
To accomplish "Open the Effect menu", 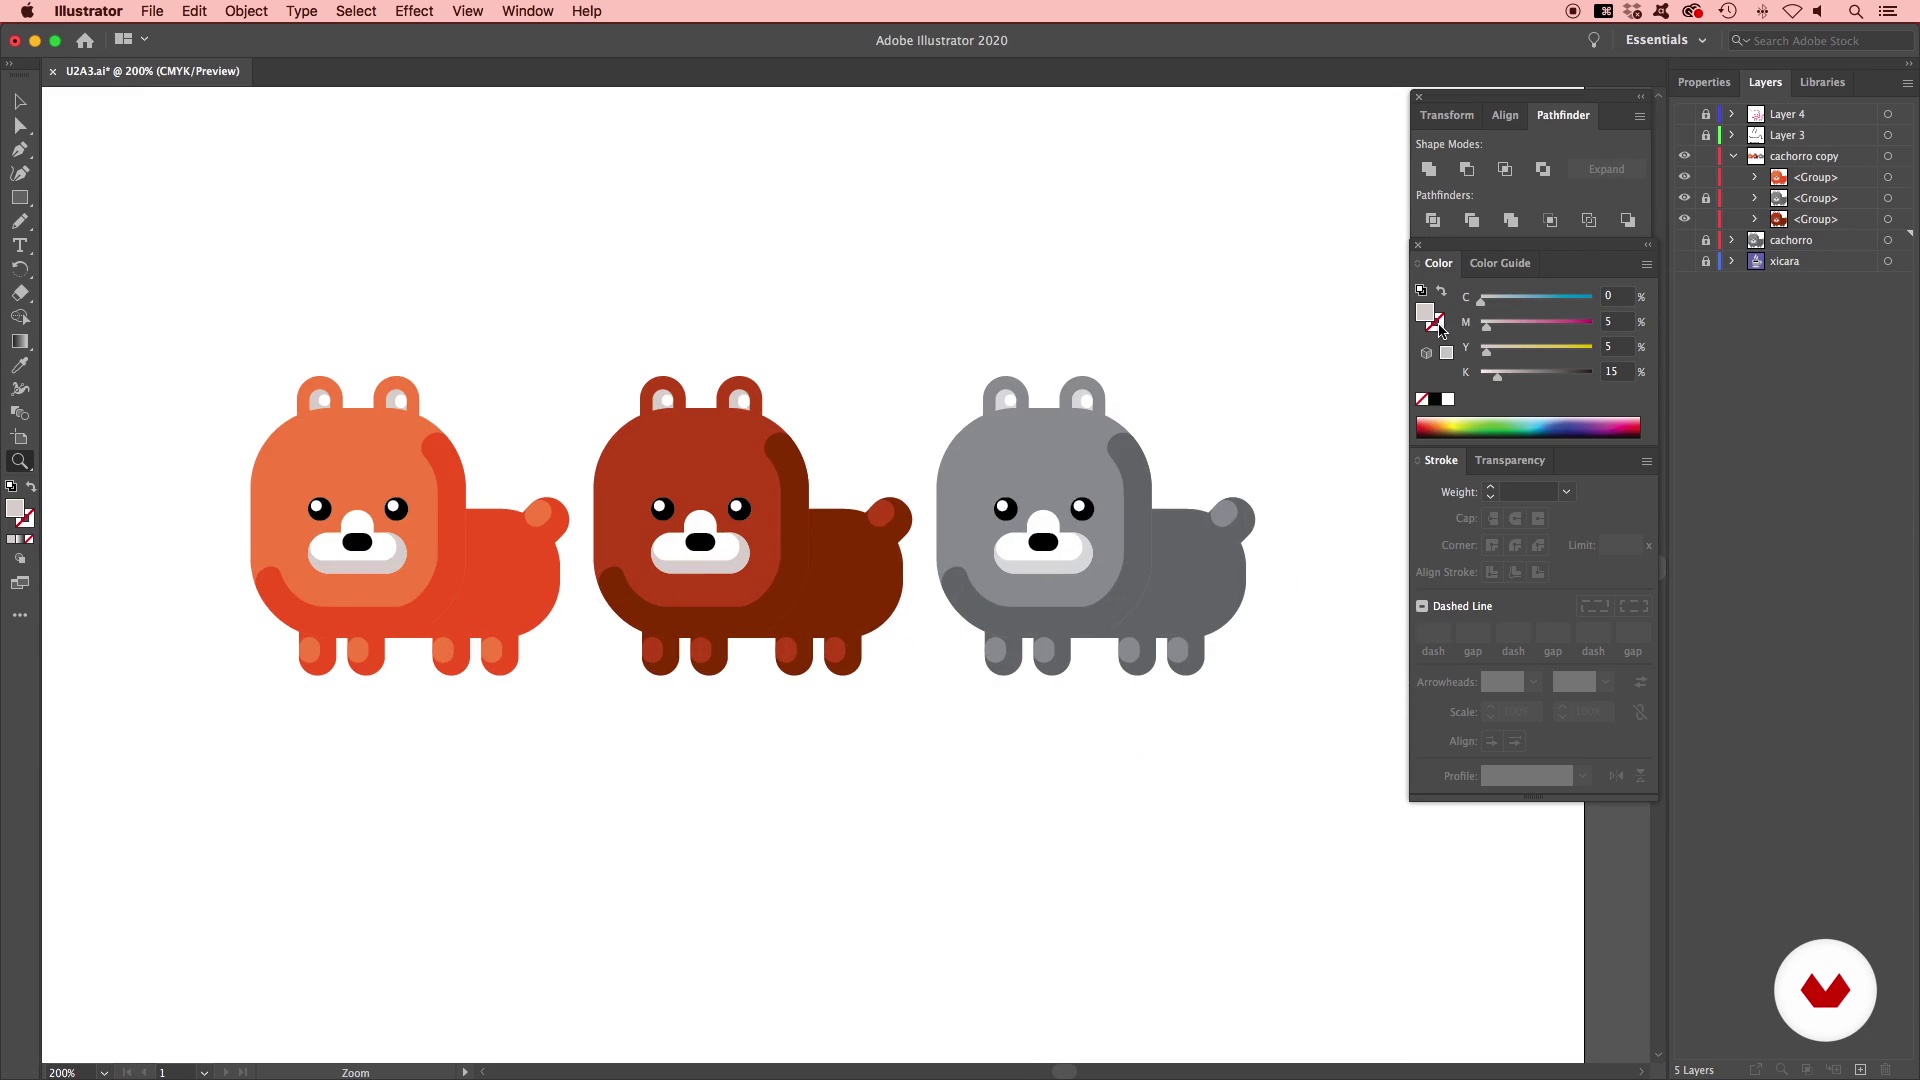I will point(413,11).
